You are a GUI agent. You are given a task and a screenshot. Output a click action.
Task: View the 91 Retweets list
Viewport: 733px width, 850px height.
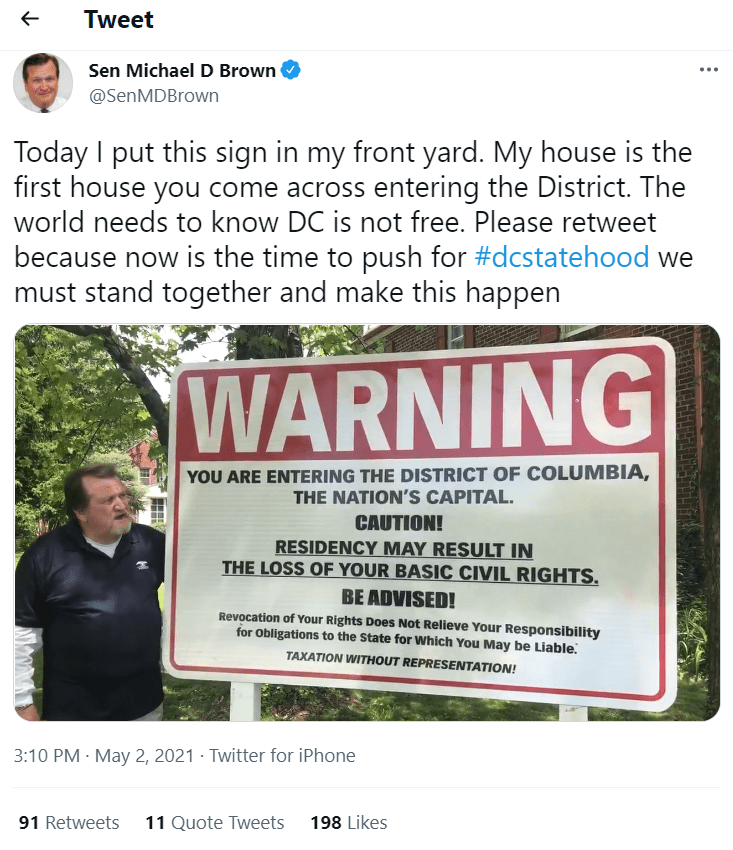pos(69,822)
